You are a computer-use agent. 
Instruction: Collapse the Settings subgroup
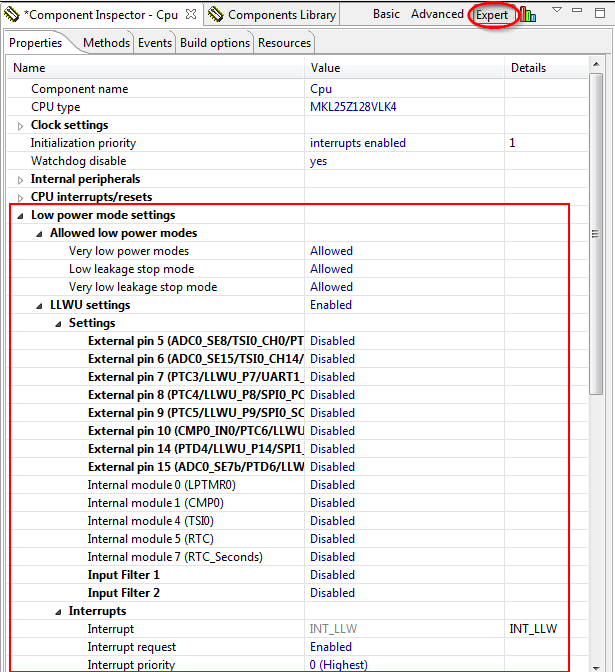(58, 324)
